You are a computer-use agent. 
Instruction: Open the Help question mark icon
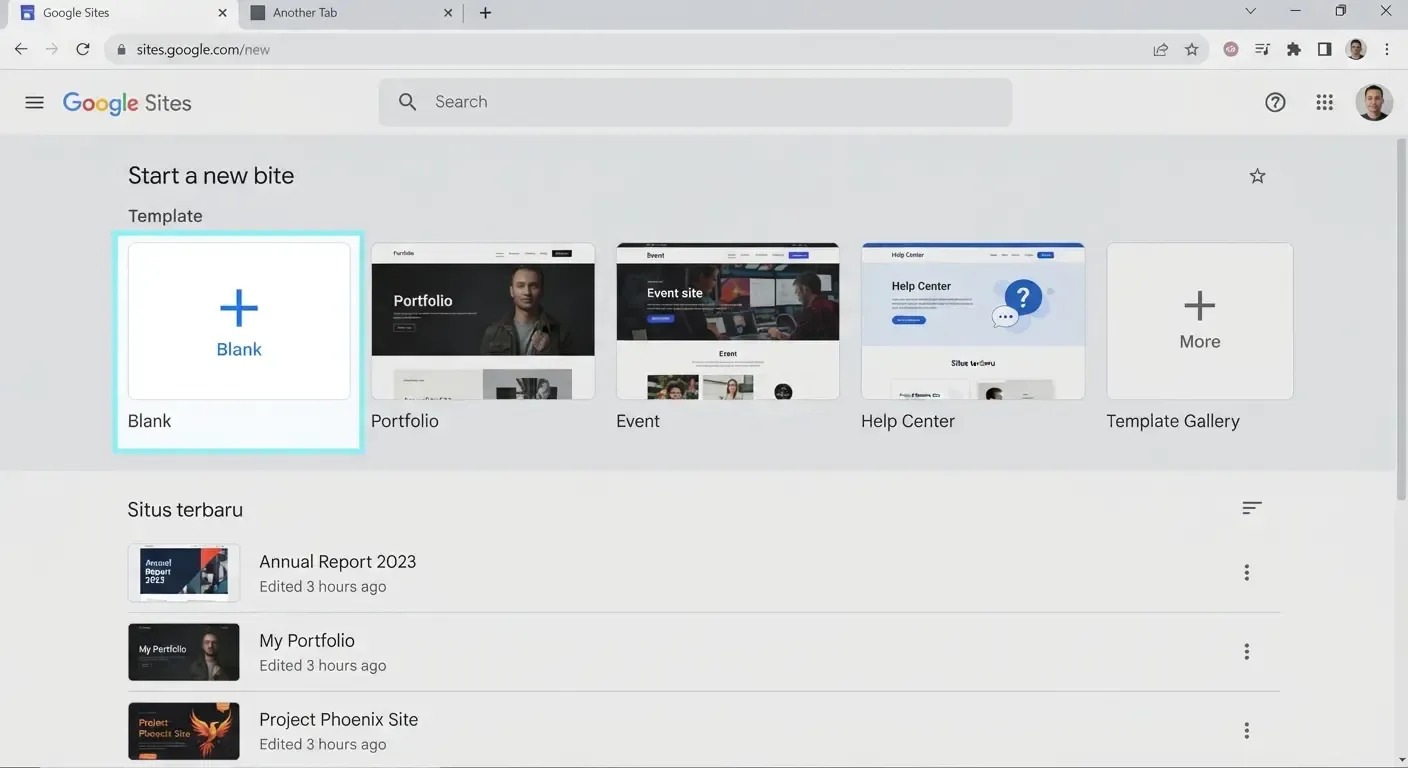(1275, 102)
